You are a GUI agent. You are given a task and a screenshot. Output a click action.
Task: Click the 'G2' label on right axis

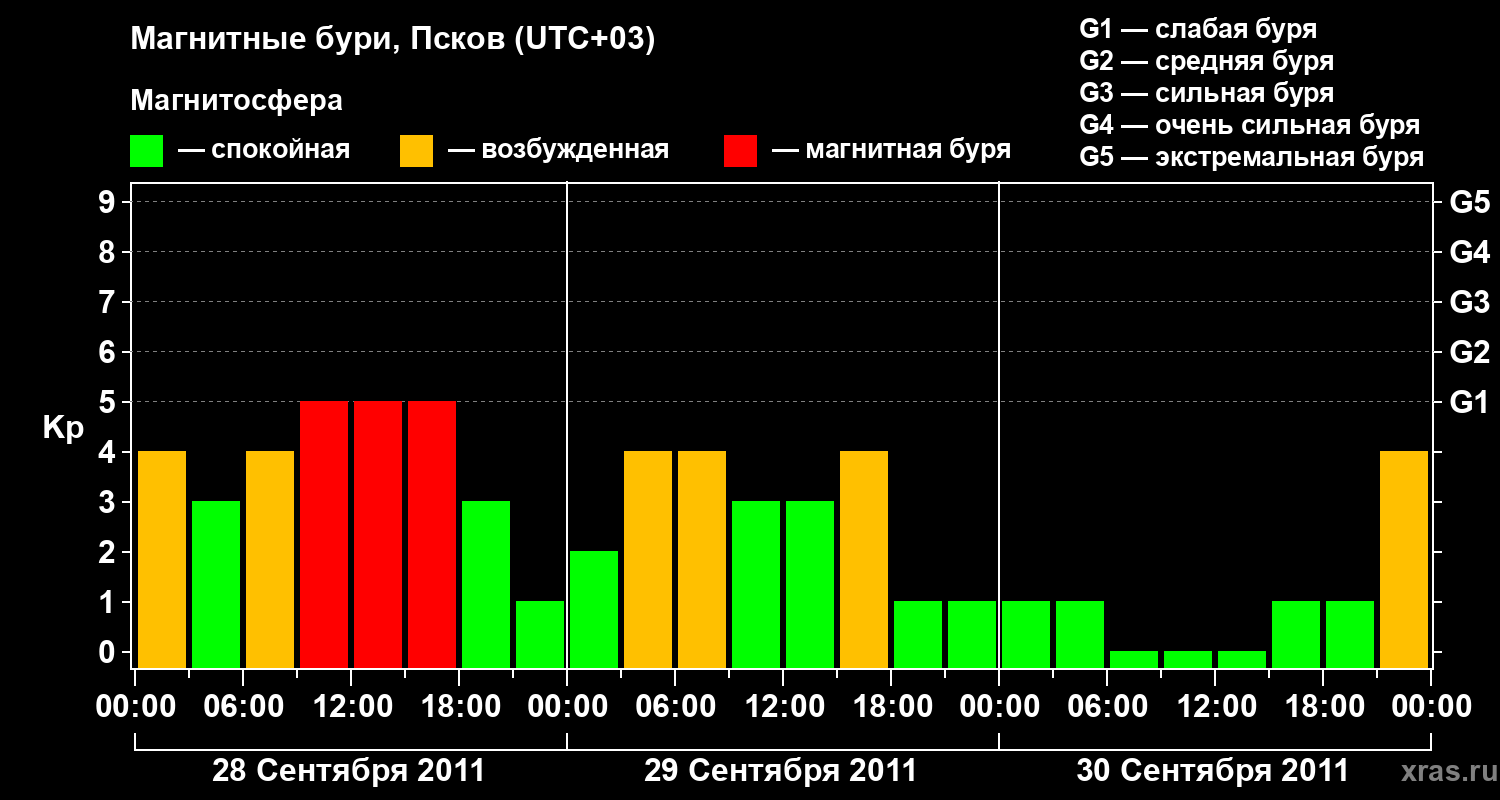pyautogui.click(x=1469, y=353)
